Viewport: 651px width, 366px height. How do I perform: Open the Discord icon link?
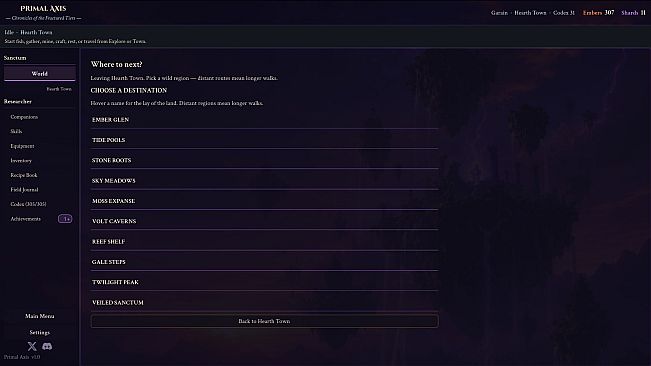pyautogui.click(x=47, y=346)
